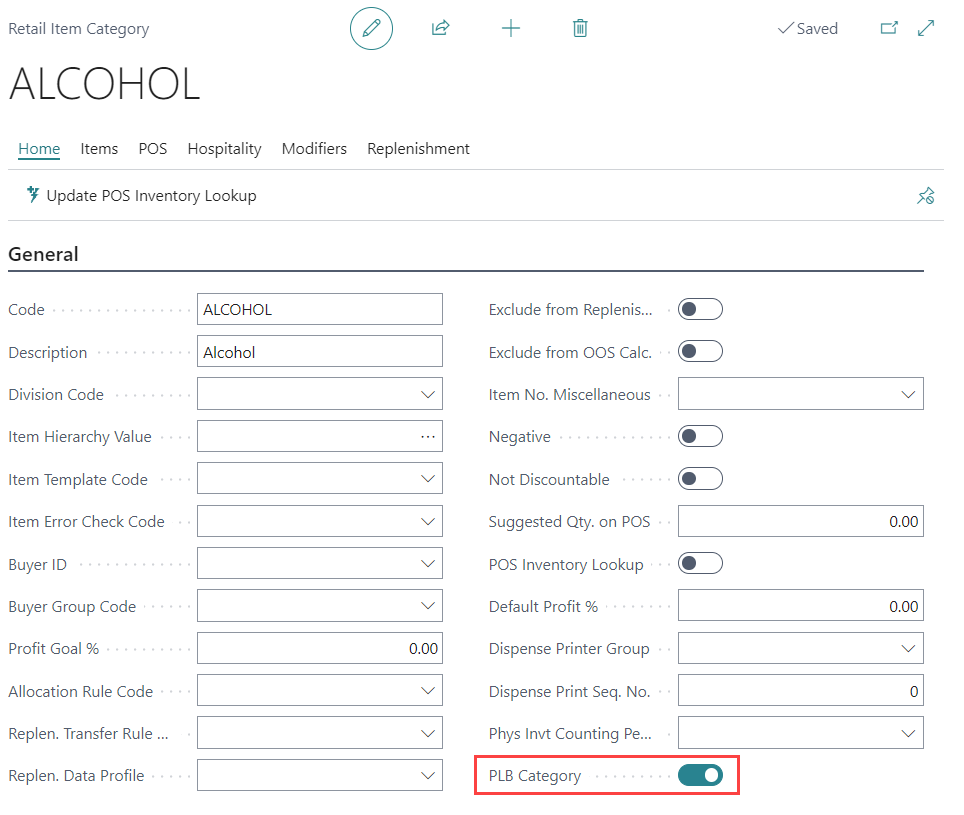Click the pencil edit icon
This screenshot has width=964, height=815.
pyautogui.click(x=371, y=29)
